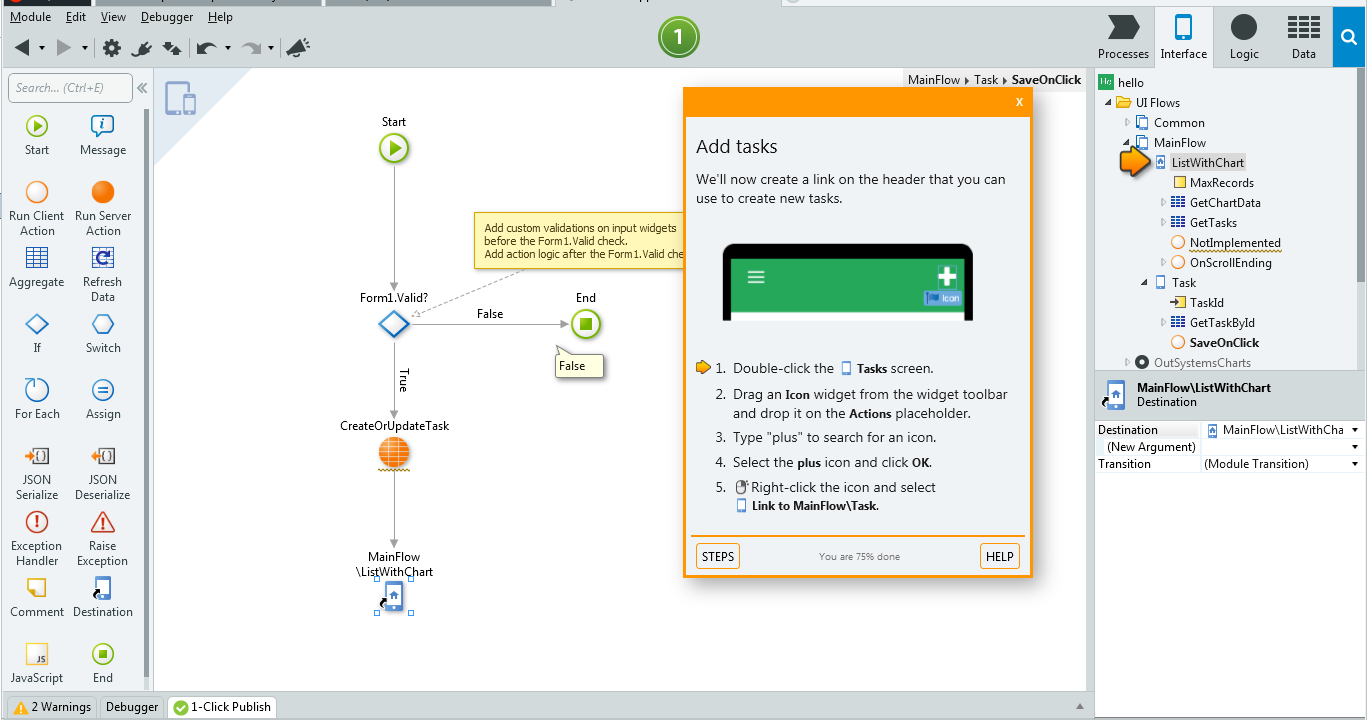Screen dimensions: 1367x720
Task: Choose the Exception Handler tool
Action: (37, 538)
